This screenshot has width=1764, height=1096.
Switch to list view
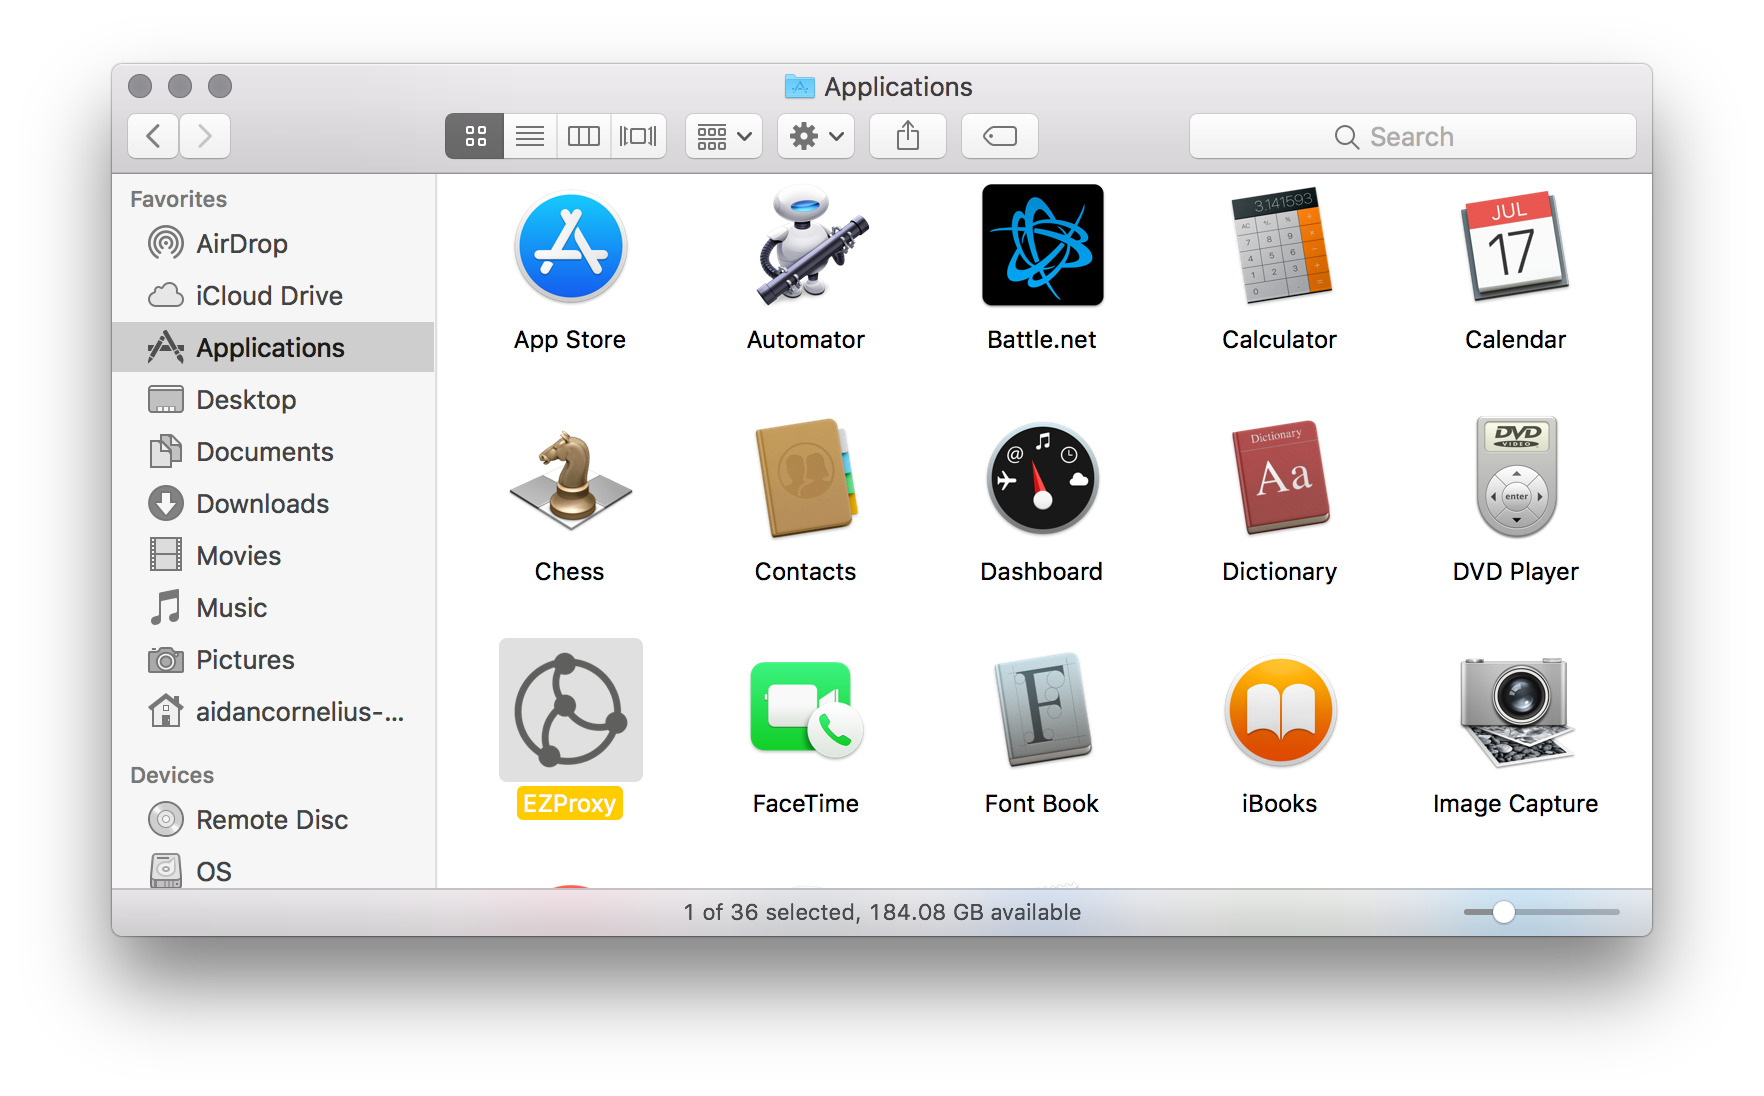pyautogui.click(x=530, y=136)
